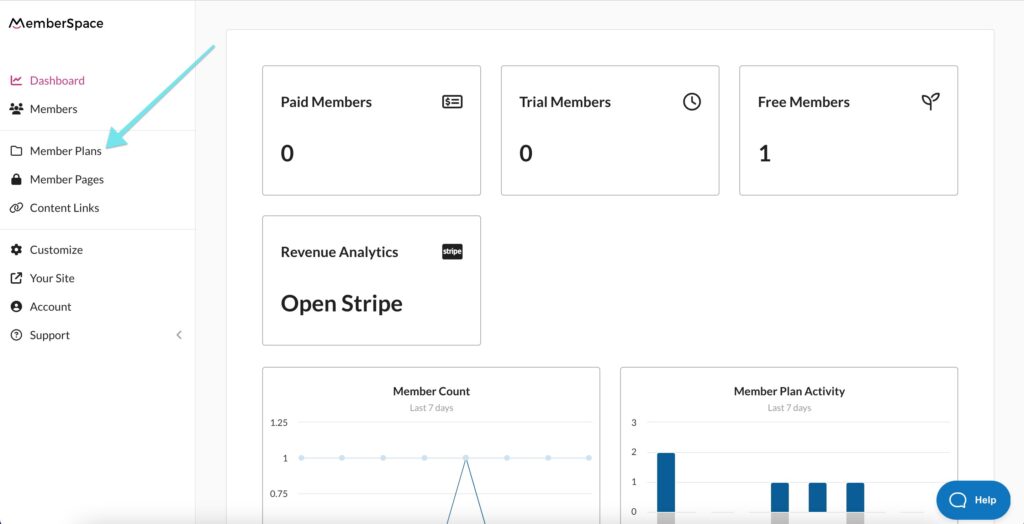This screenshot has height=524, width=1024.
Task: Click the Account user icon
Action: [16, 306]
